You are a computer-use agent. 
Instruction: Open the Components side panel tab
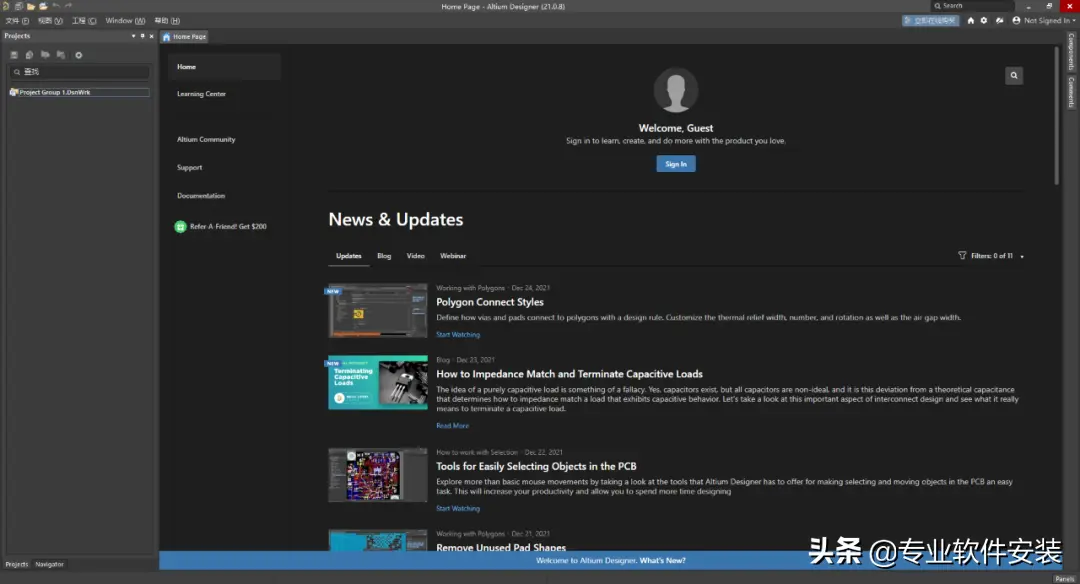tap(1072, 52)
